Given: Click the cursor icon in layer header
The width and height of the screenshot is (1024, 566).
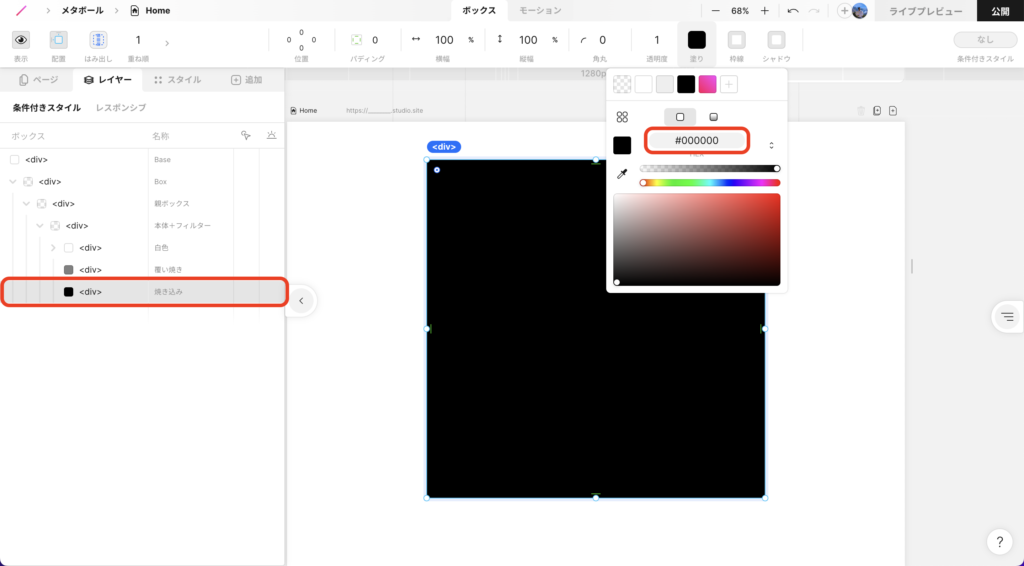Looking at the screenshot, I should [246, 135].
